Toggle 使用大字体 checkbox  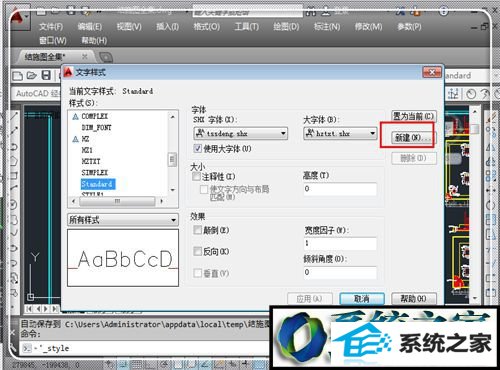pos(198,148)
